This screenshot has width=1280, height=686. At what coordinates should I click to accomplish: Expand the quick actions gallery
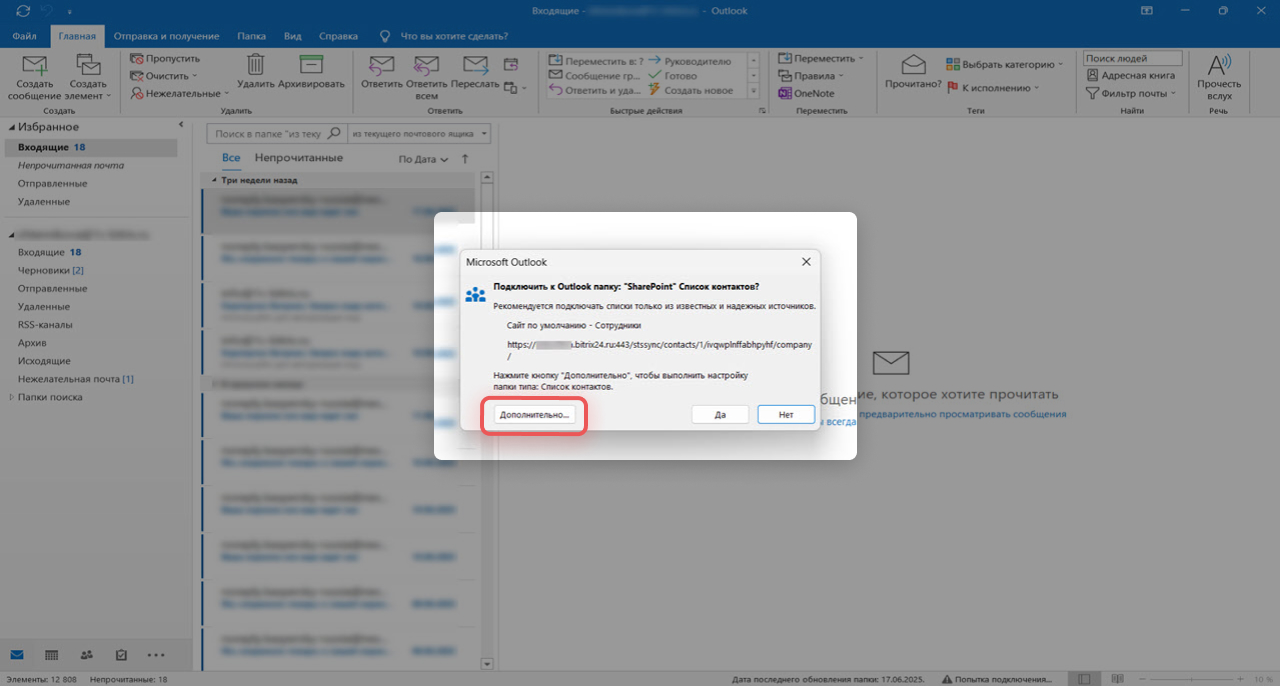[x=754, y=91]
